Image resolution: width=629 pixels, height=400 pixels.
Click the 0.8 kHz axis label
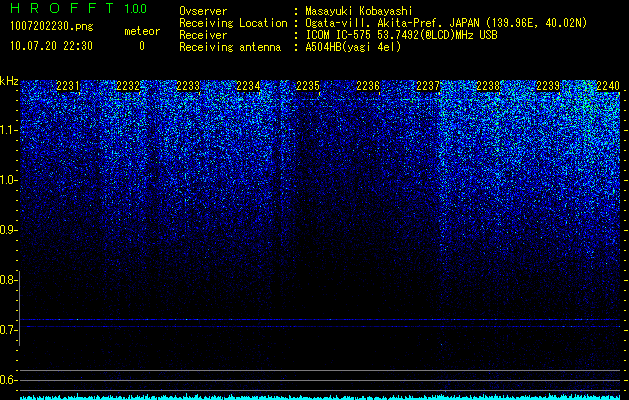click(x=8, y=280)
